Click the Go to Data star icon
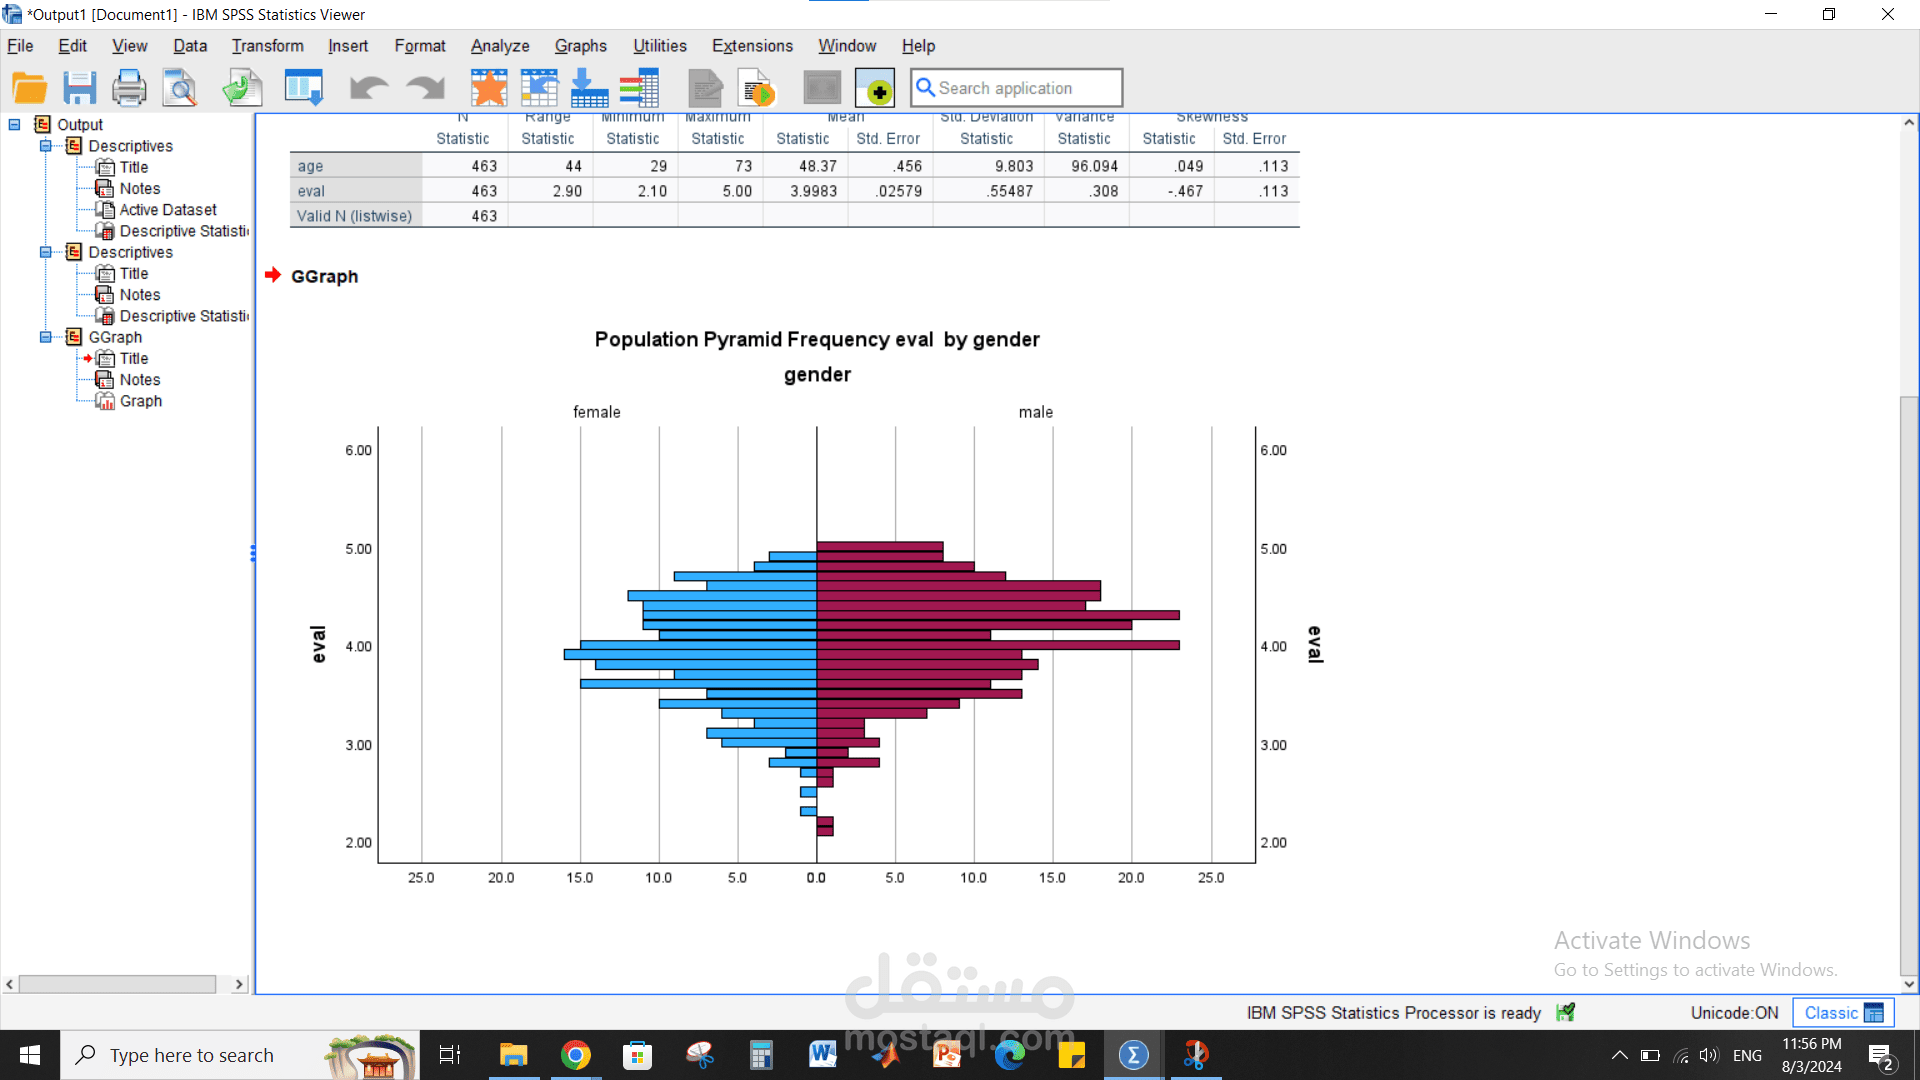Image resolution: width=1920 pixels, height=1080 pixels. pos(489,88)
